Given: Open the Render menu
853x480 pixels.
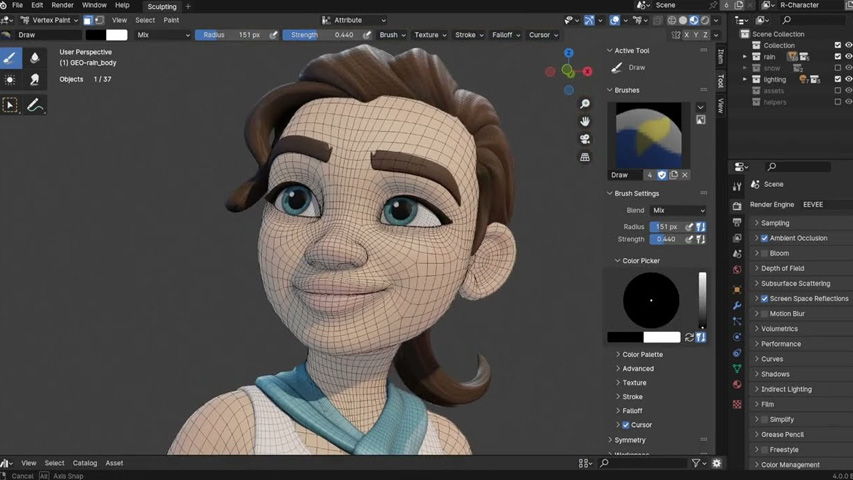Looking at the screenshot, I should [x=63, y=5].
